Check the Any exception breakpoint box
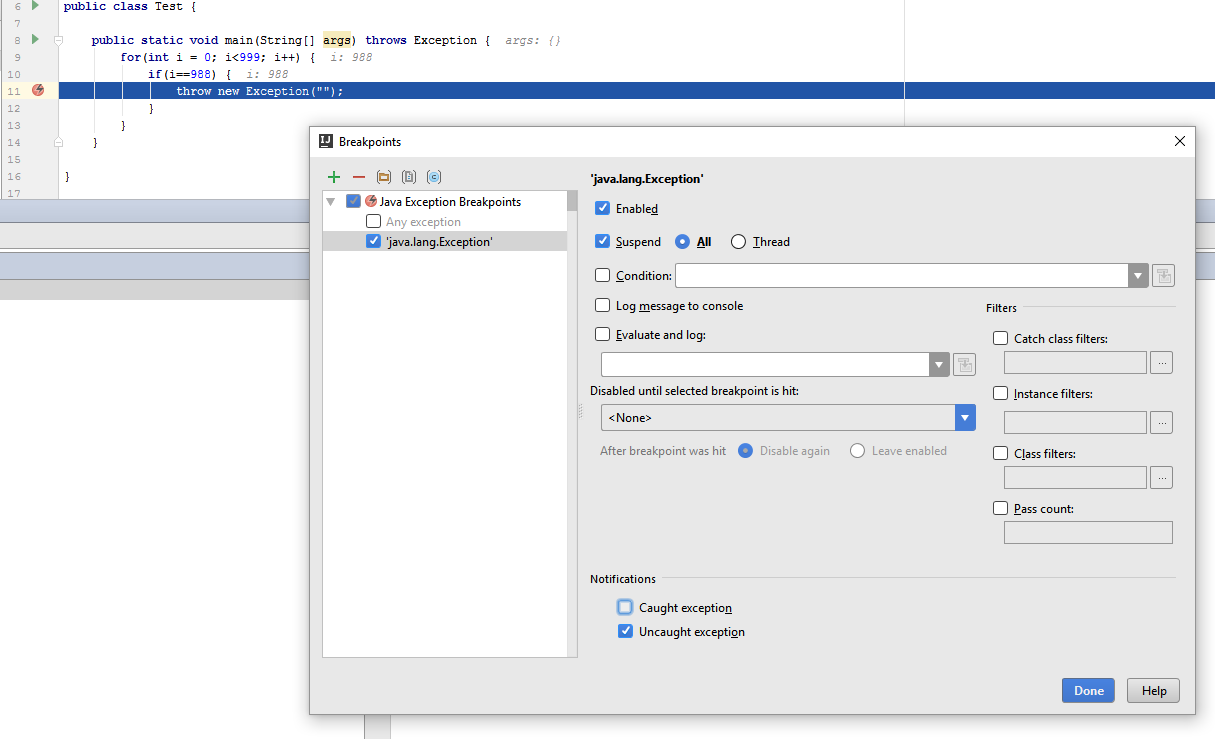 pyautogui.click(x=373, y=221)
